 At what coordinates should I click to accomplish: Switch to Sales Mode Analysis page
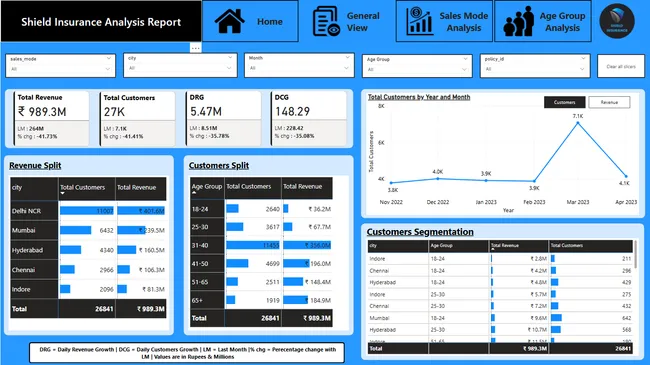[444, 21]
